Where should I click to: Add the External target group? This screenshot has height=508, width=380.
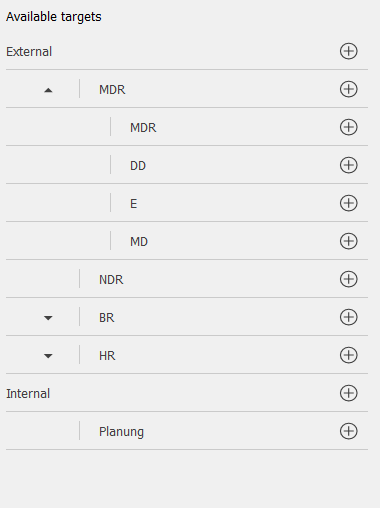point(349,51)
